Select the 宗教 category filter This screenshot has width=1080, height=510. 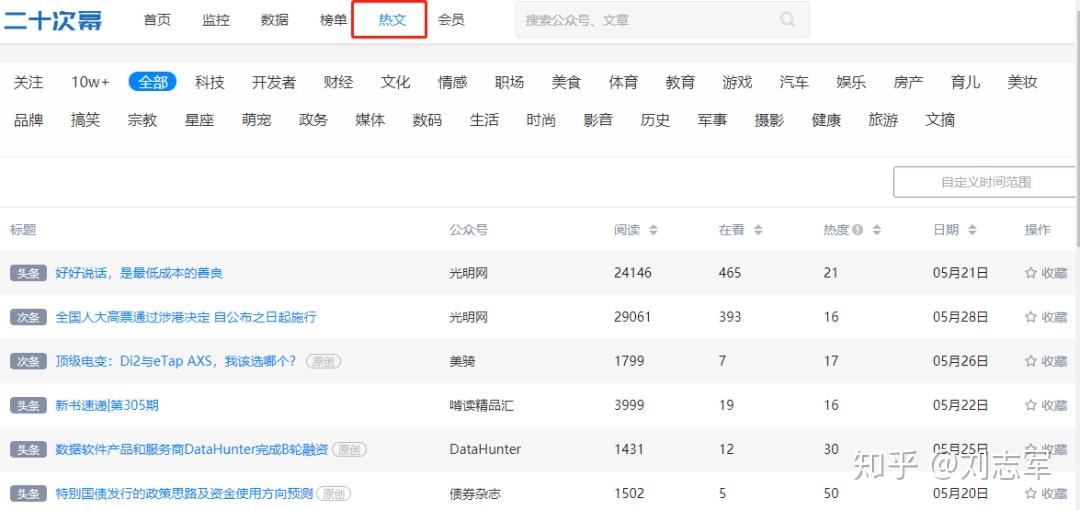pos(143,120)
